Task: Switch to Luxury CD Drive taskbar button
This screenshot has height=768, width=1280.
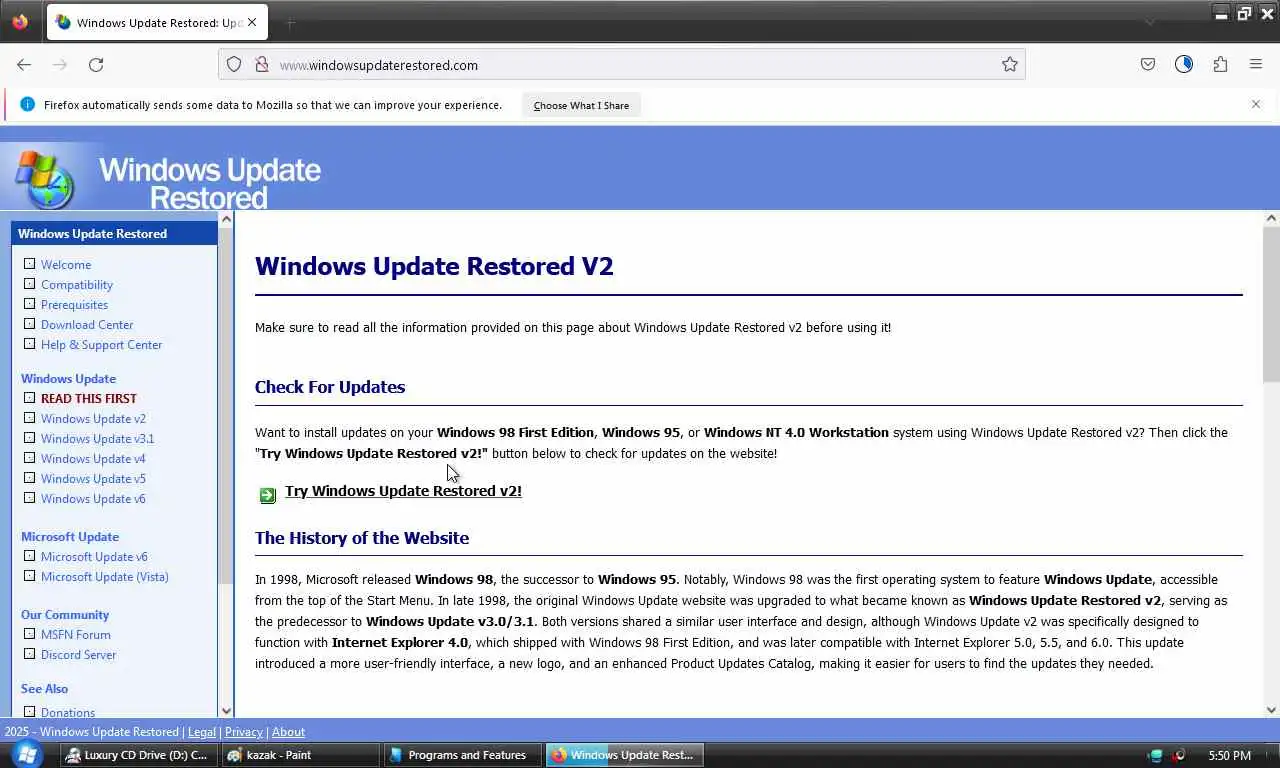Action: [x=138, y=755]
